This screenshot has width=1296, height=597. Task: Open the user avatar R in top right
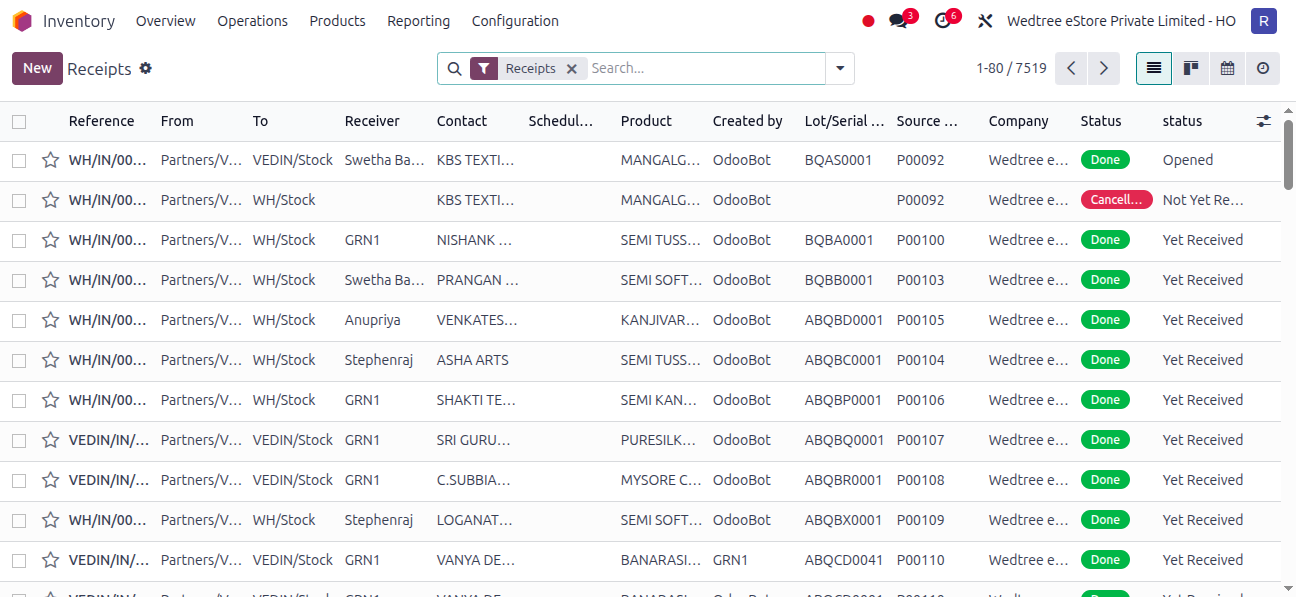click(x=1263, y=20)
